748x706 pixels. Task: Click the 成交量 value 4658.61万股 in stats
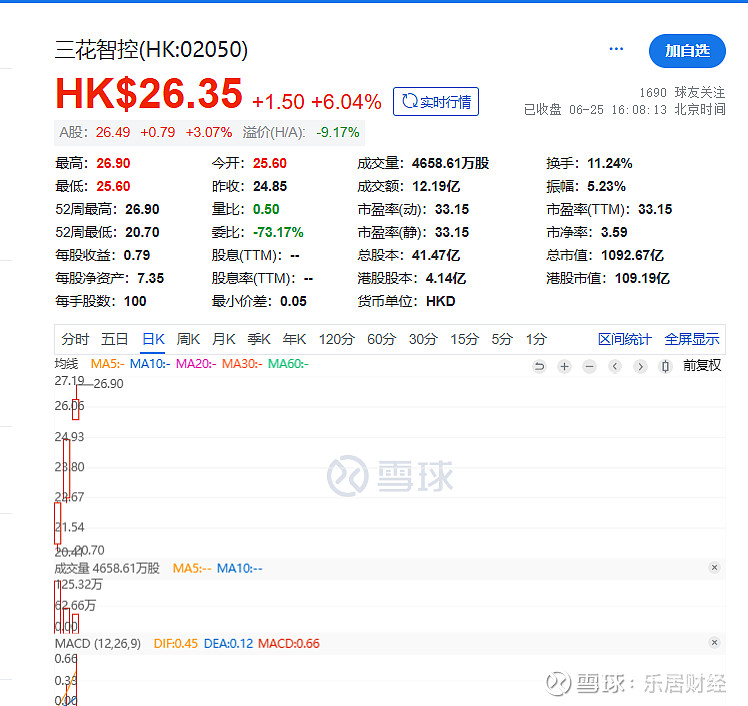pyautogui.click(x=450, y=163)
